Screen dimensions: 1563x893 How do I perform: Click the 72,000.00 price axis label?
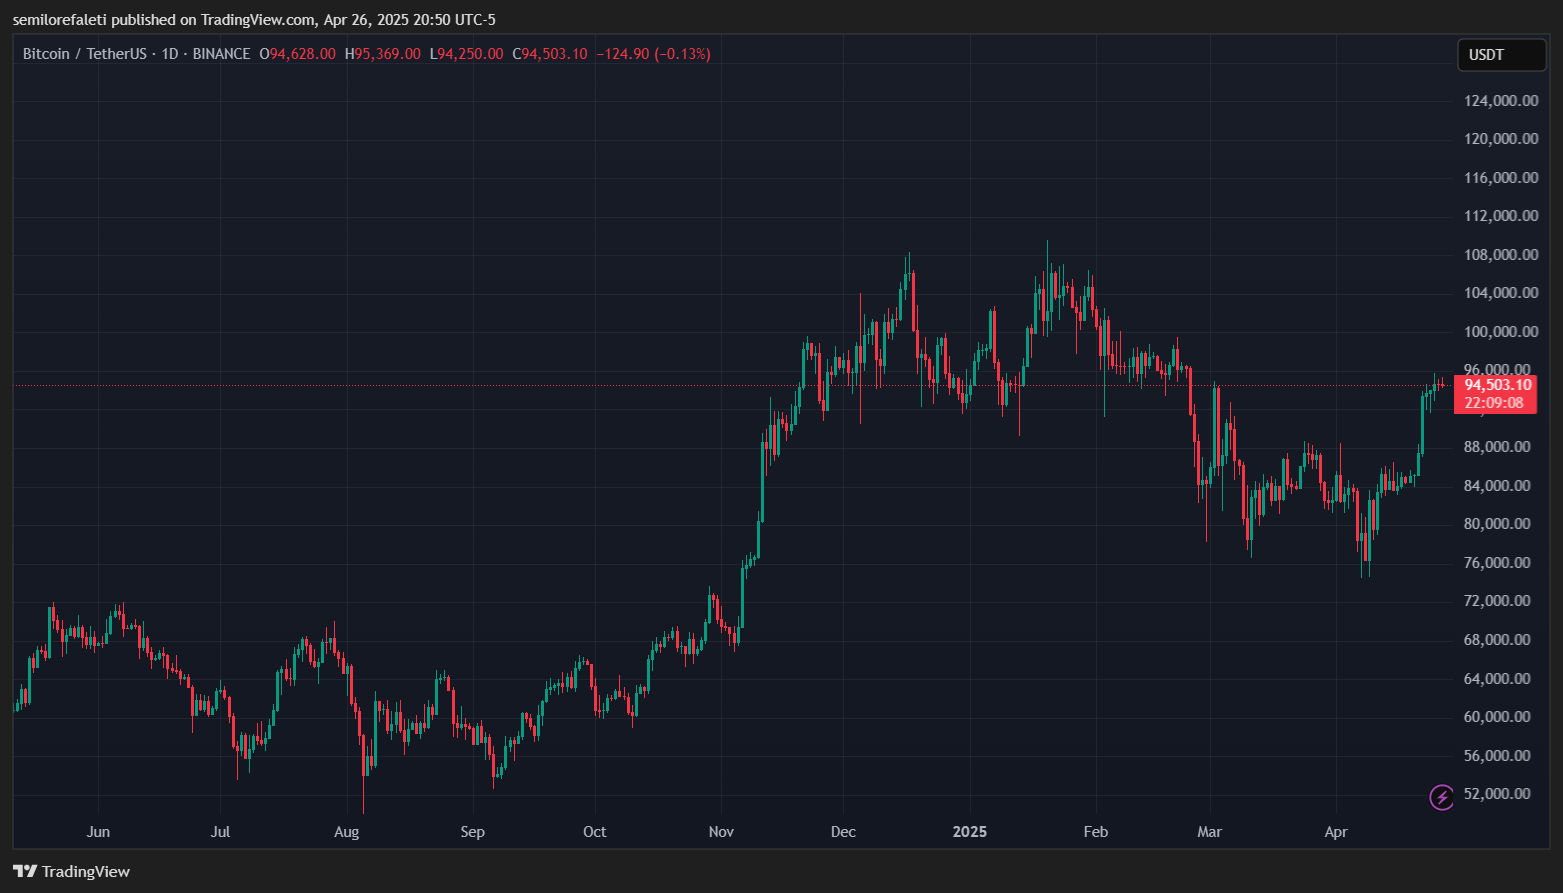pyautogui.click(x=1497, y=601)
